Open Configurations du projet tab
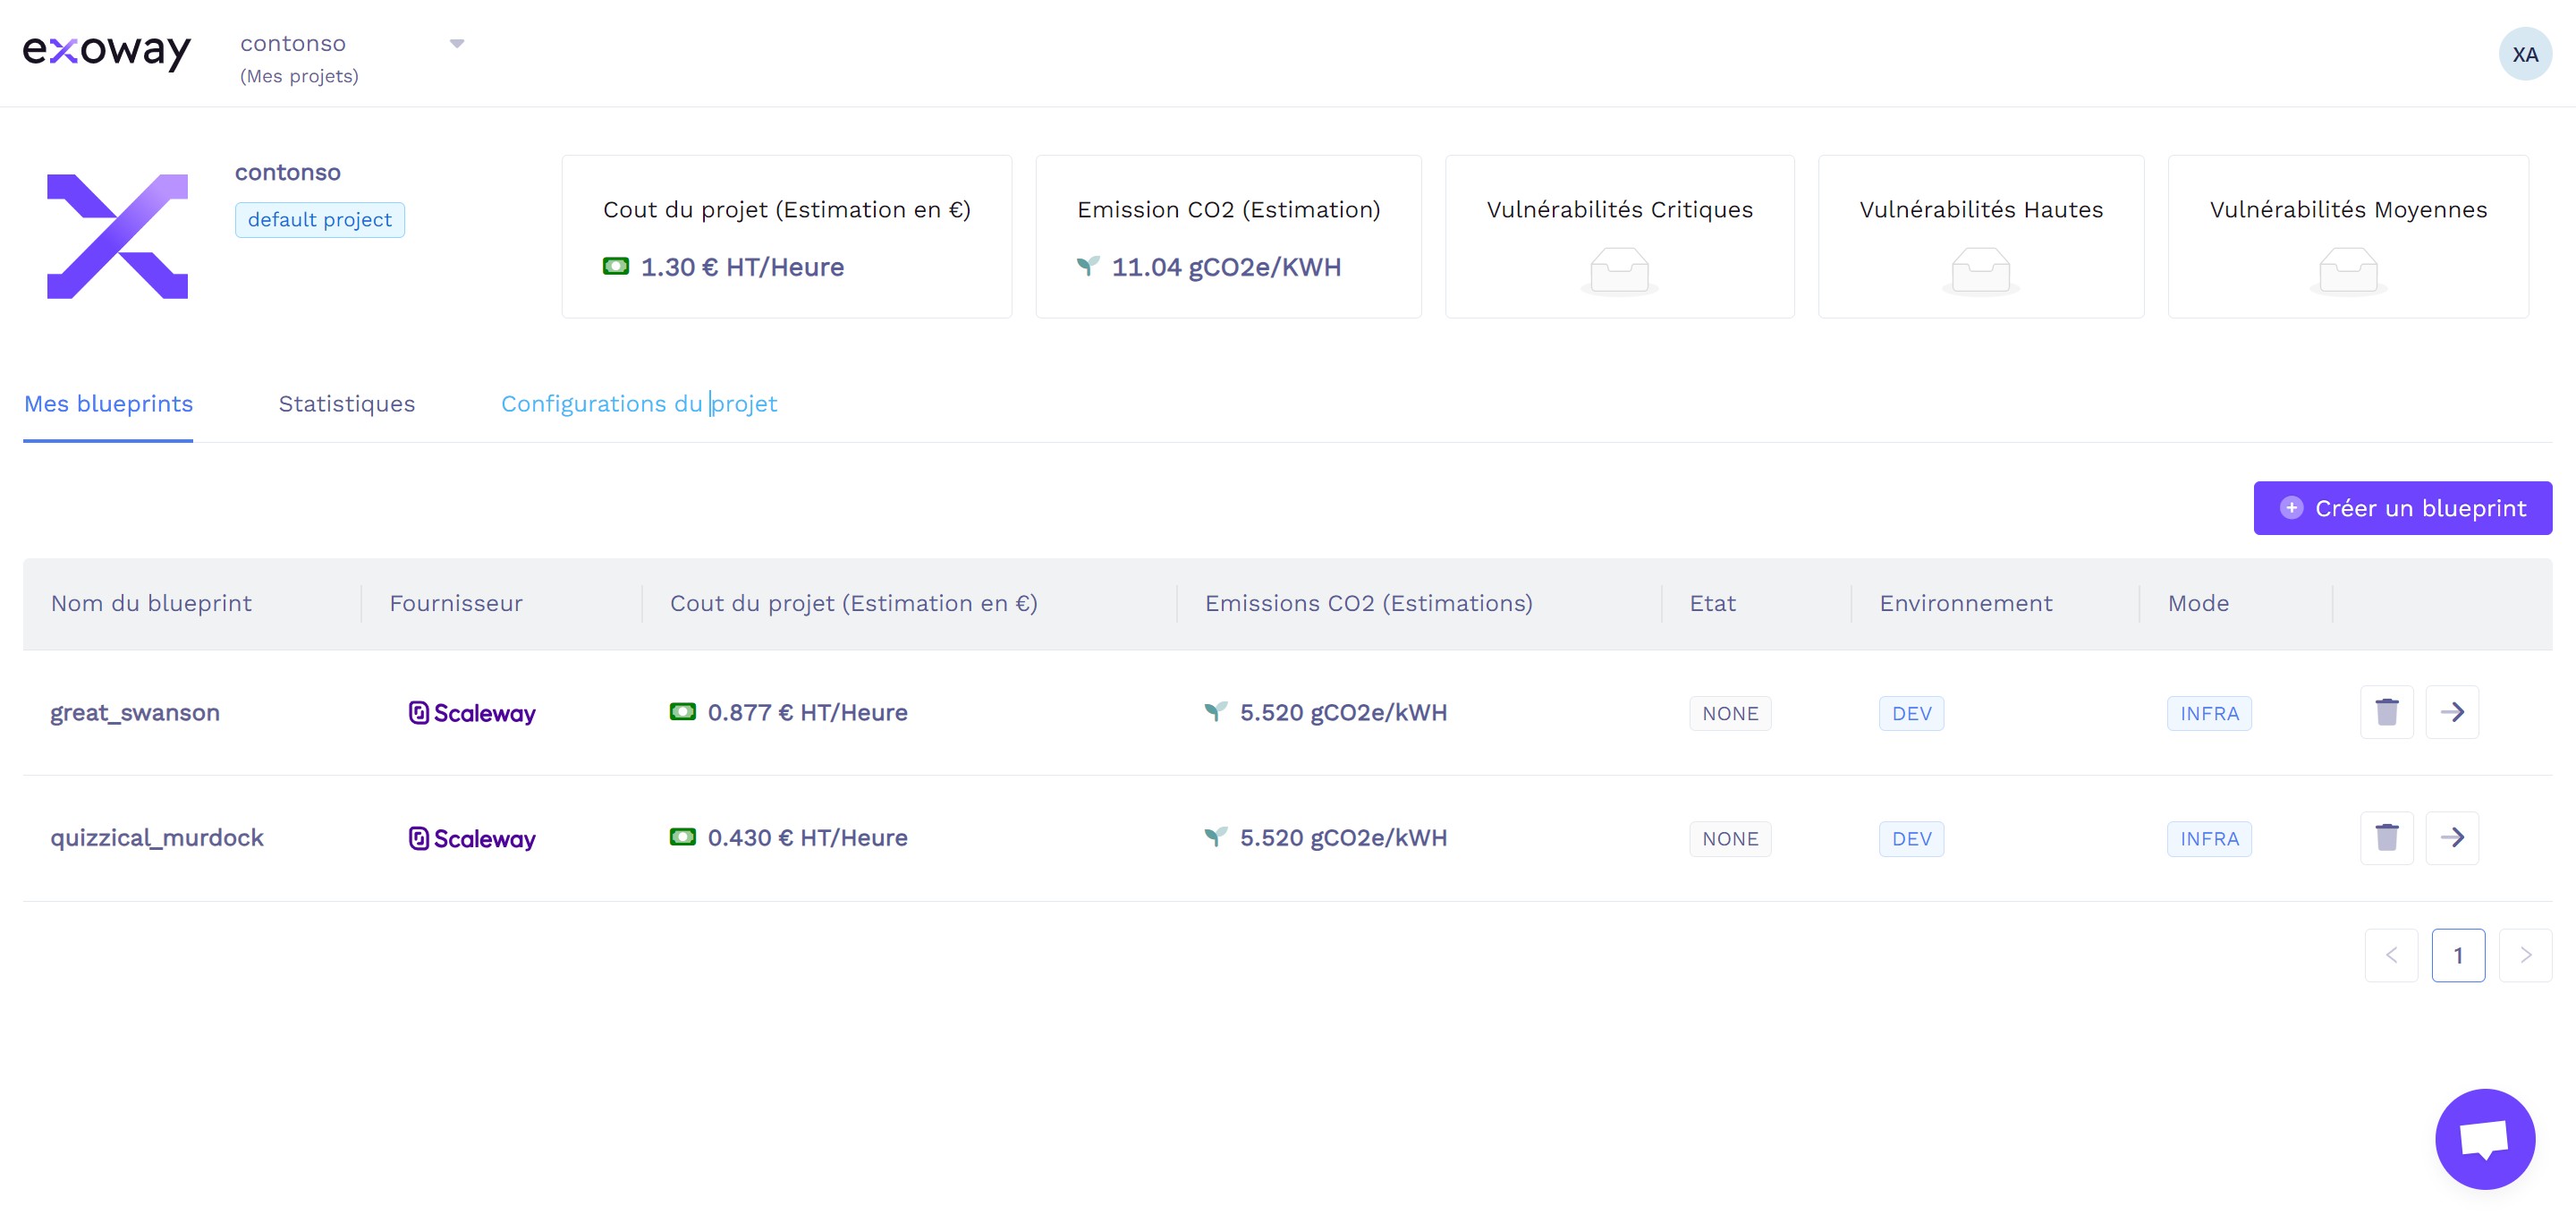This screenshot has height=1223, width=2576. point(638,404)
